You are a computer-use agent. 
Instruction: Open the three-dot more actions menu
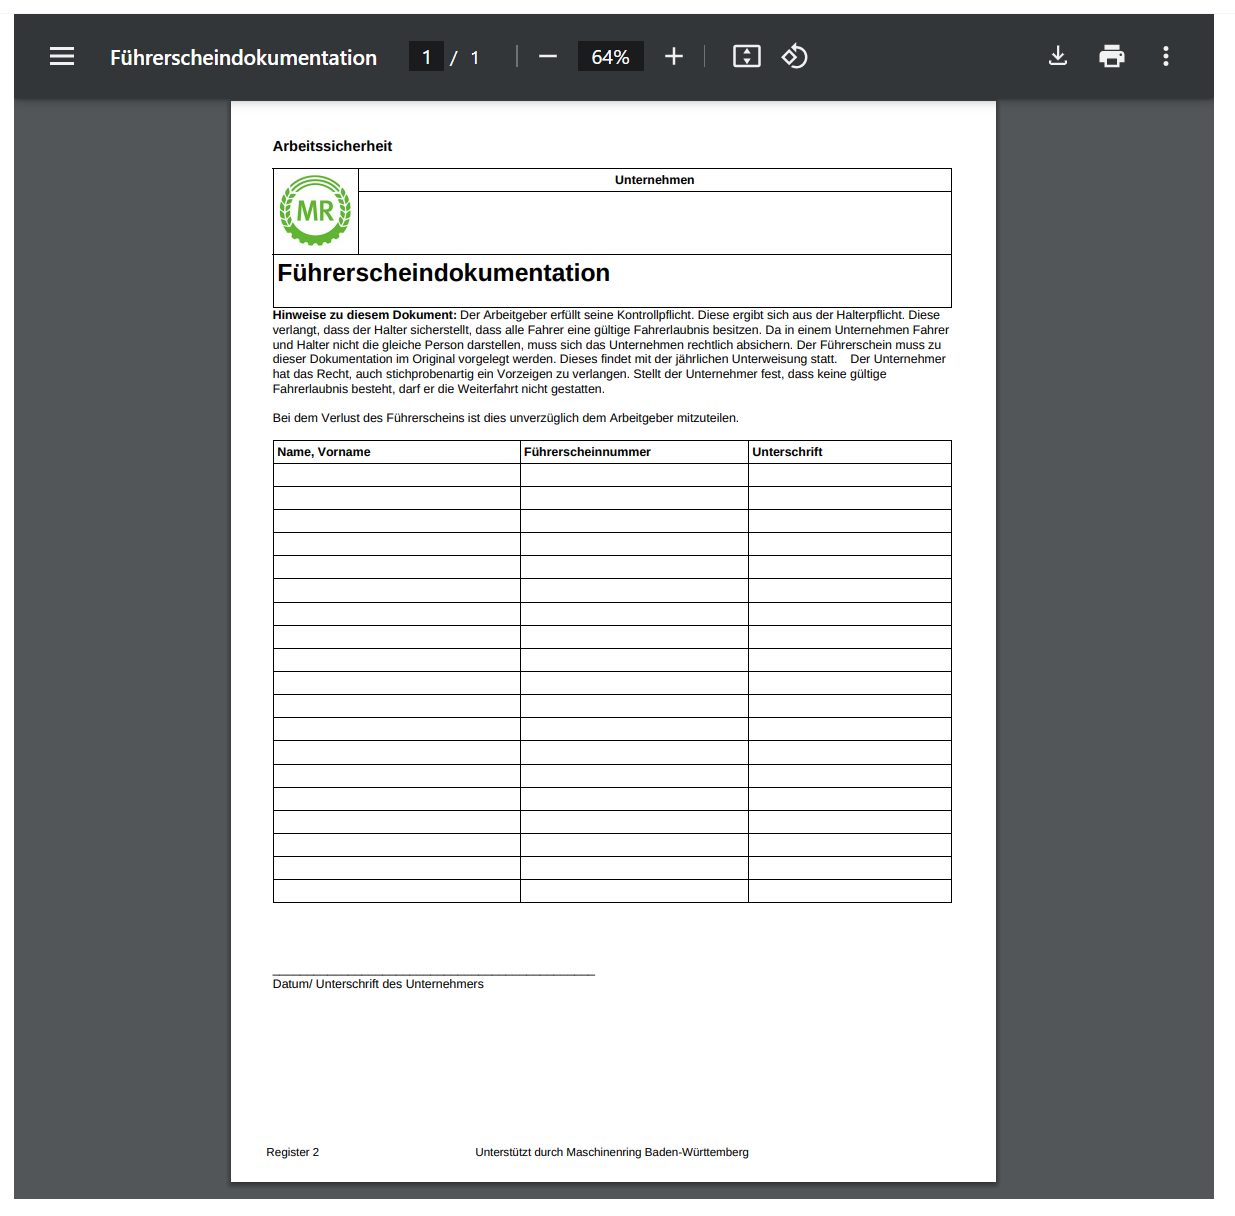pyautogui.click(x=1165, y=57)
